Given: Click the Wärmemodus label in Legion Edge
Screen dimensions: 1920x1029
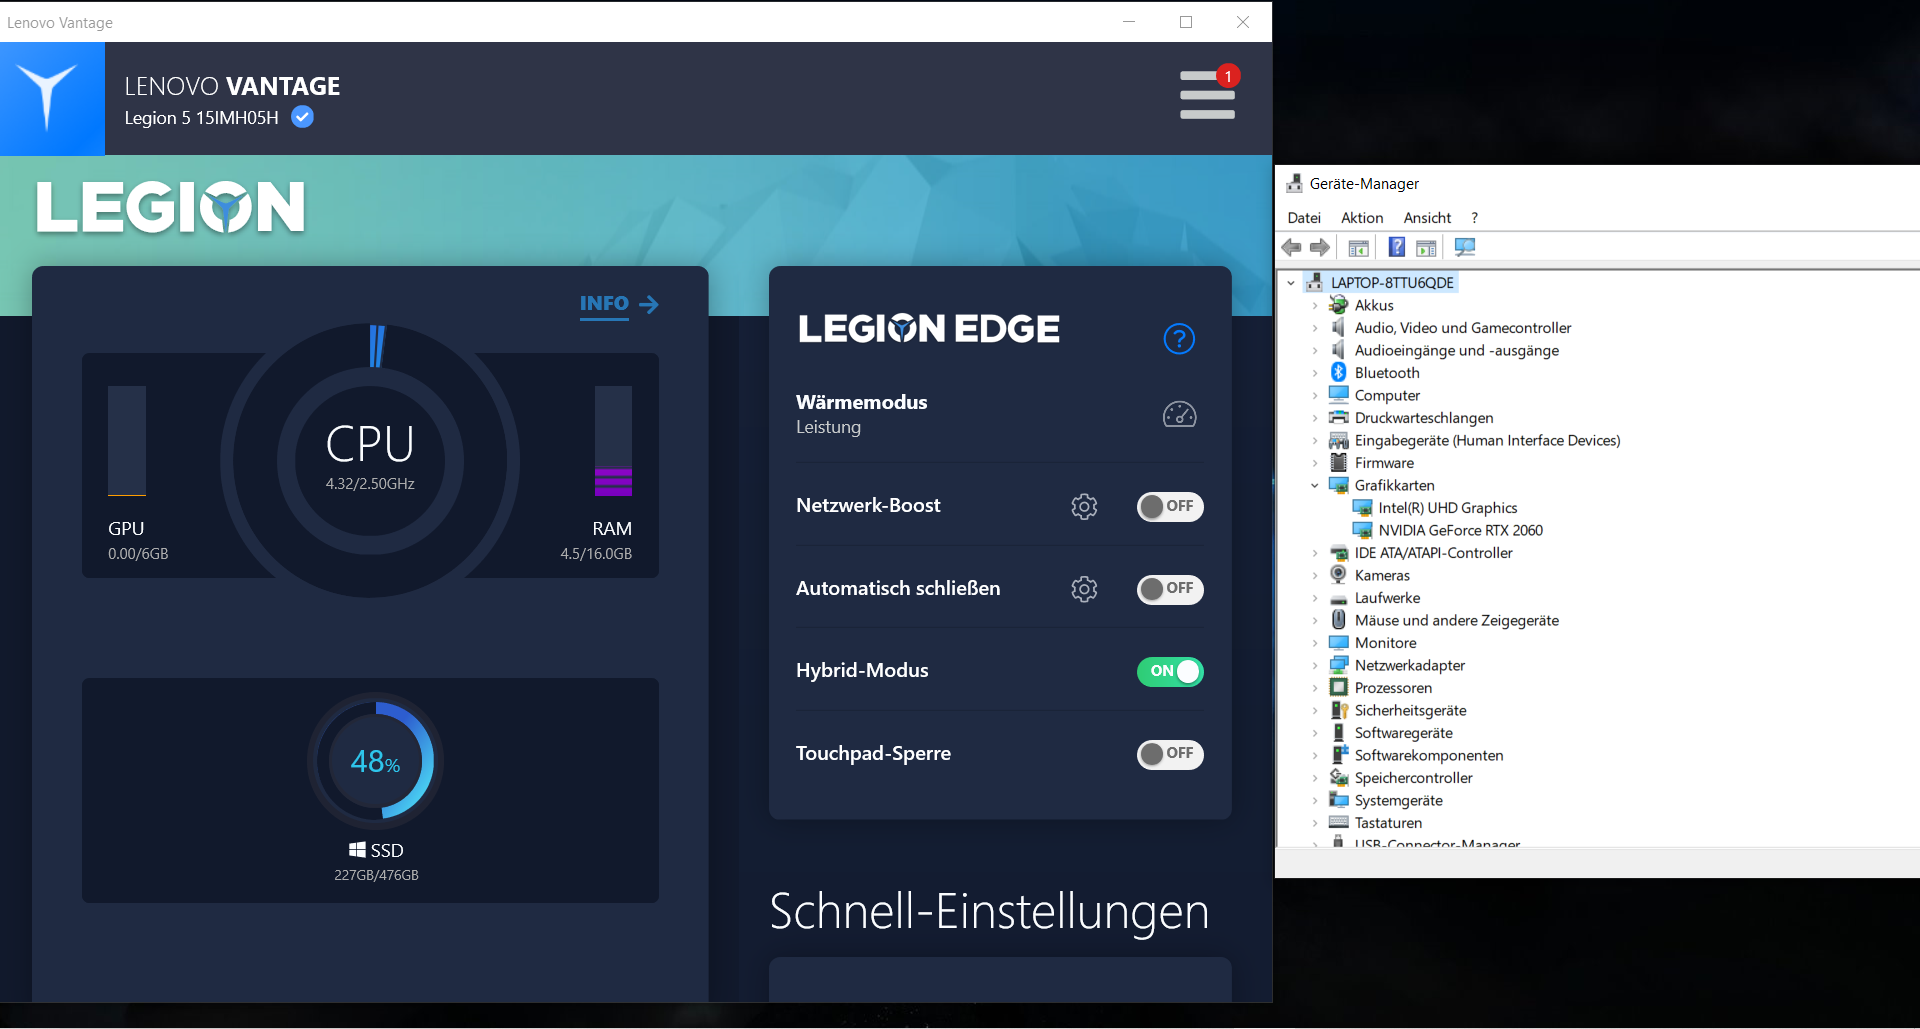Looking at the screenshot, I should 862,402.
